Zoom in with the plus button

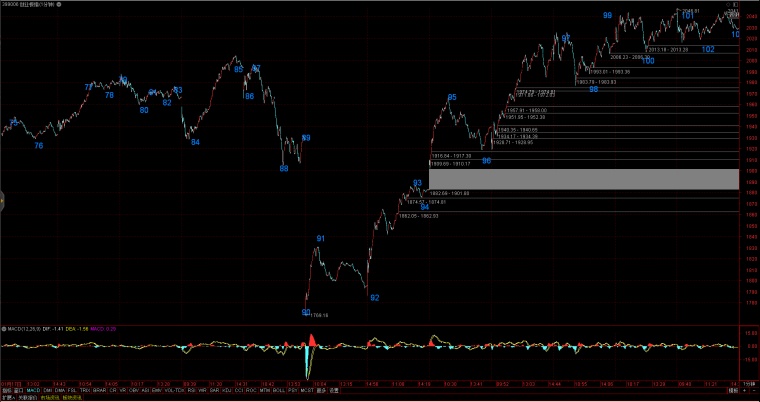coord(744,390)
